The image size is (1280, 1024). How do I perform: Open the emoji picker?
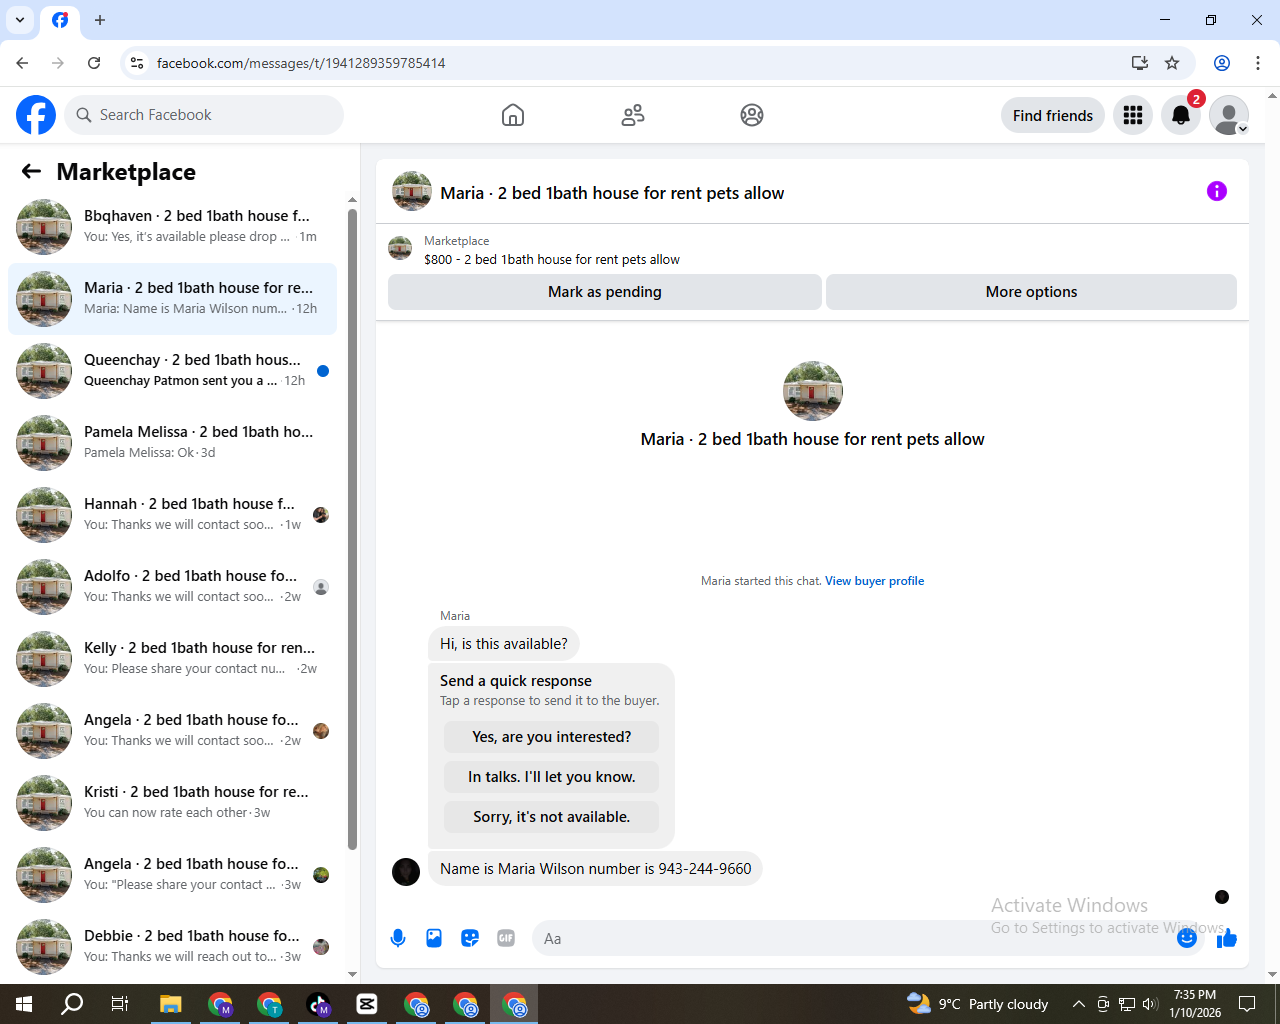click(1187, 938)
